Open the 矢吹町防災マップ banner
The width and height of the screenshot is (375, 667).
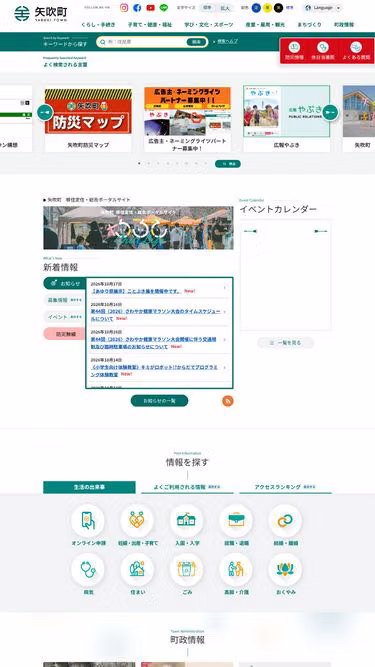88,119
